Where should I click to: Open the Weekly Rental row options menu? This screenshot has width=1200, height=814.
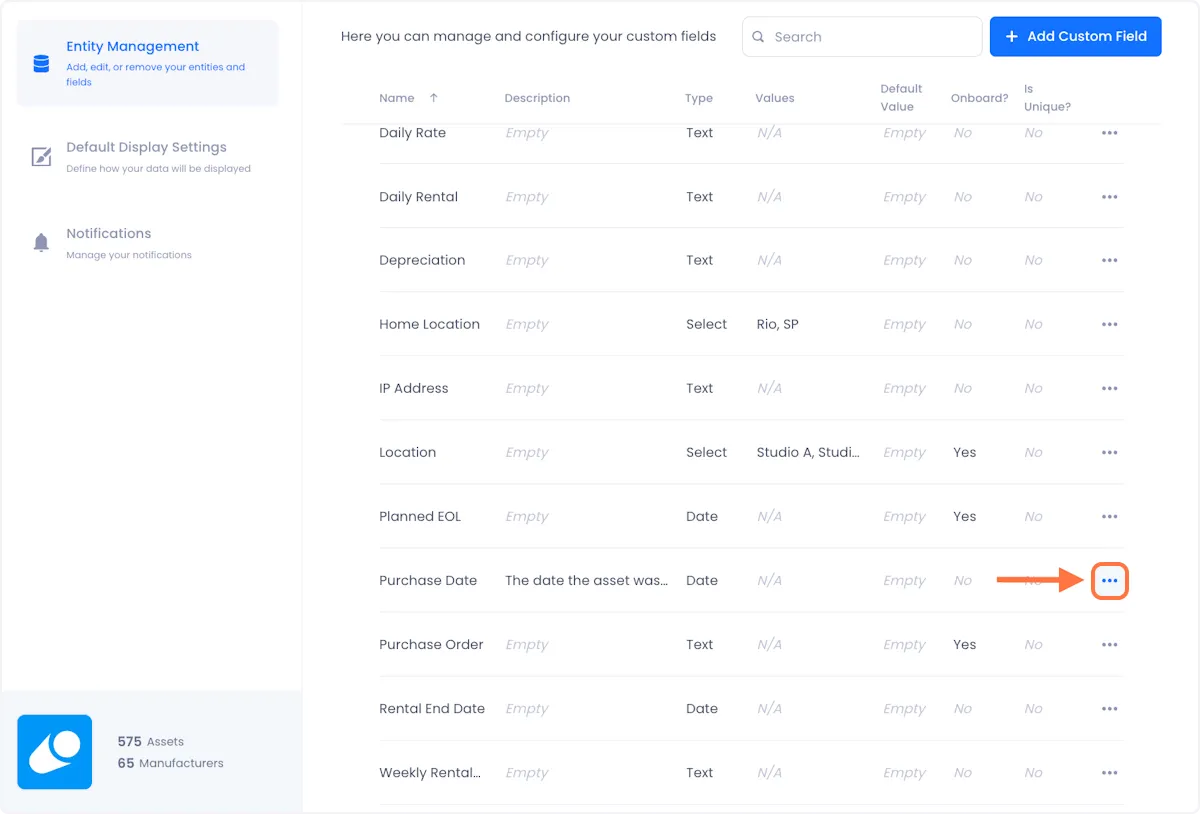[x=1109, y=773]
